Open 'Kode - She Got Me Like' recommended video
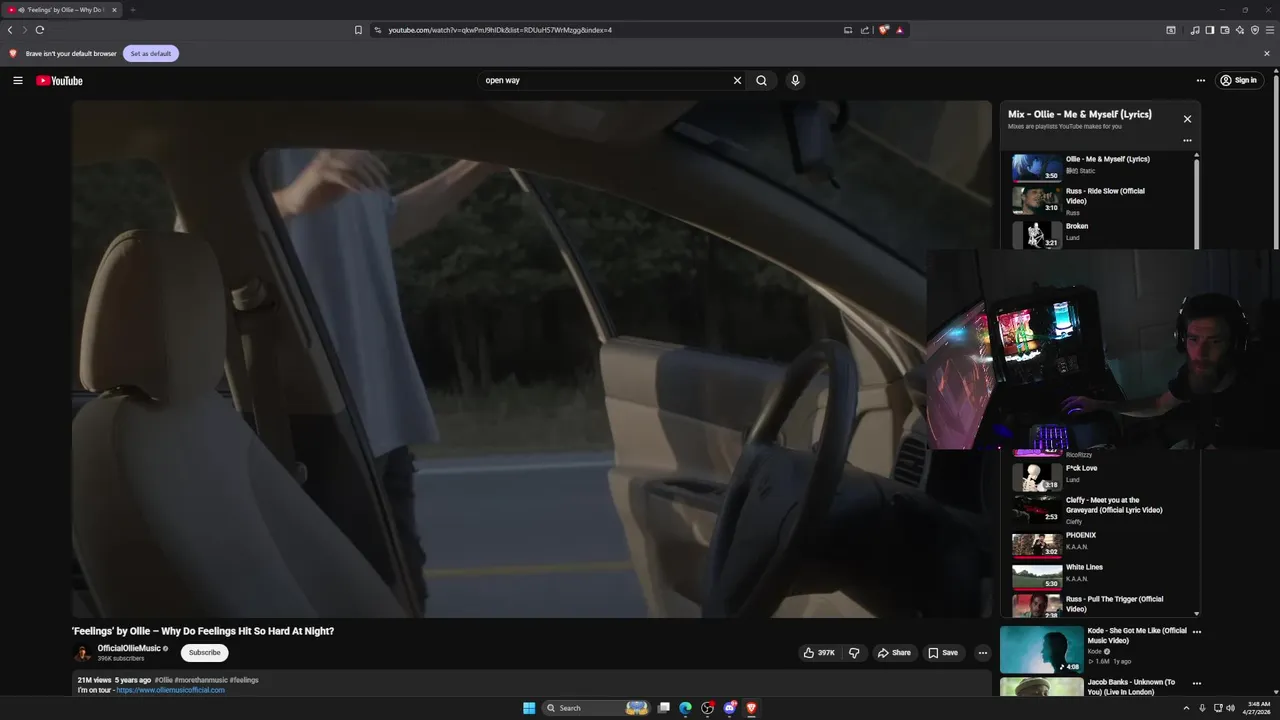 [x=1095, y=650]
